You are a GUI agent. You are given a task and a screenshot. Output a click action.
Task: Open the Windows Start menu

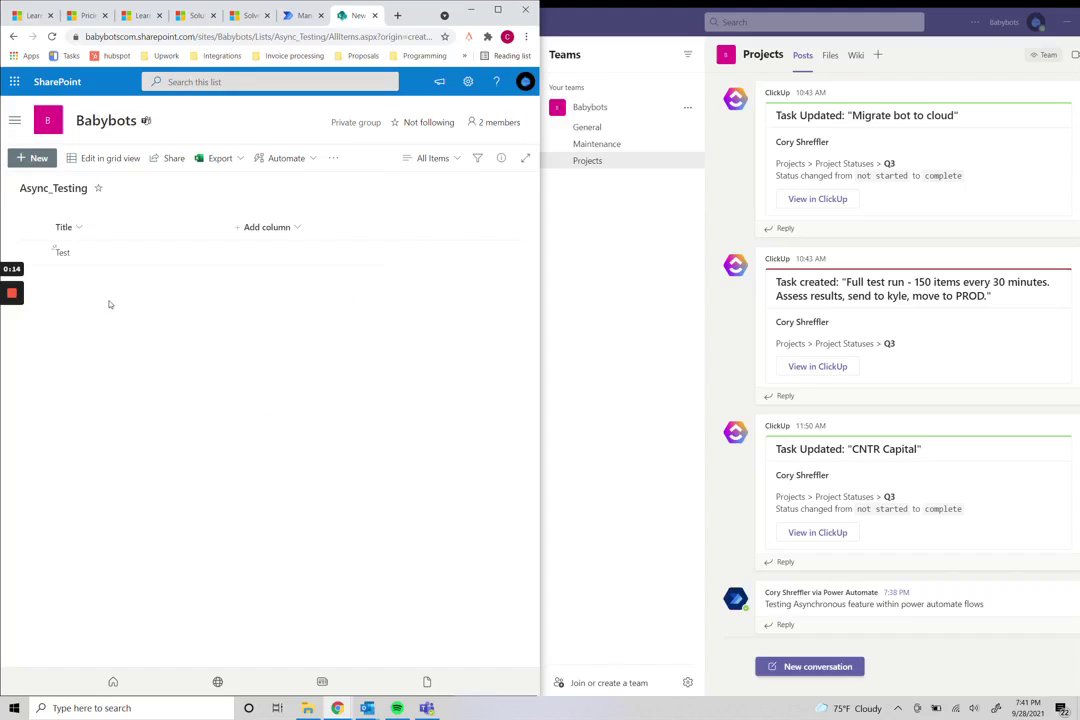[x=14, y=708]
